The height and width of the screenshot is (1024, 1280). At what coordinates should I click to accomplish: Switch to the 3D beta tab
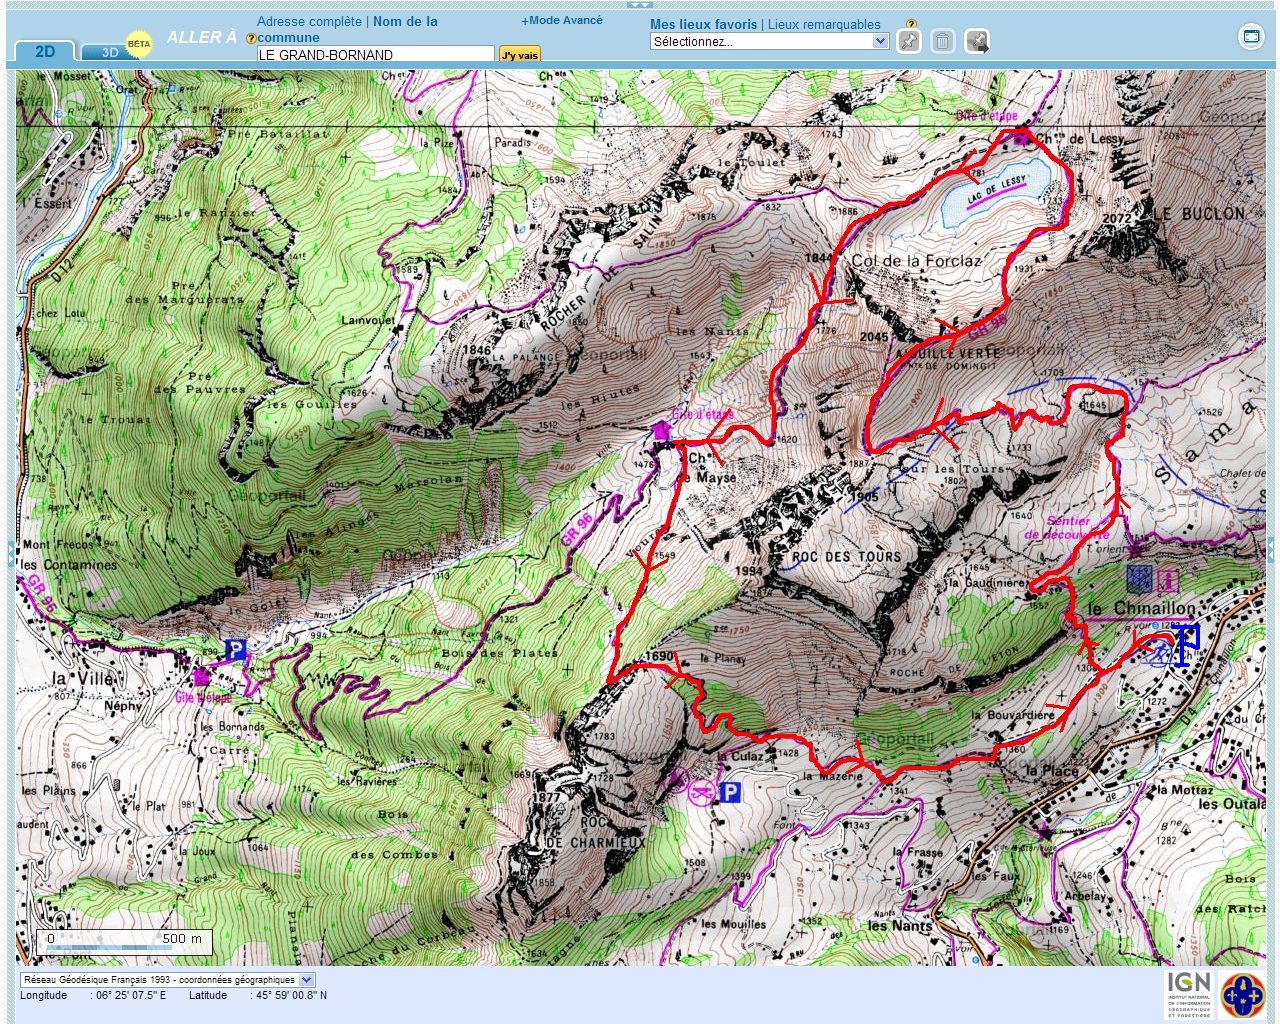pyautogui.click(x=109, y=52)
